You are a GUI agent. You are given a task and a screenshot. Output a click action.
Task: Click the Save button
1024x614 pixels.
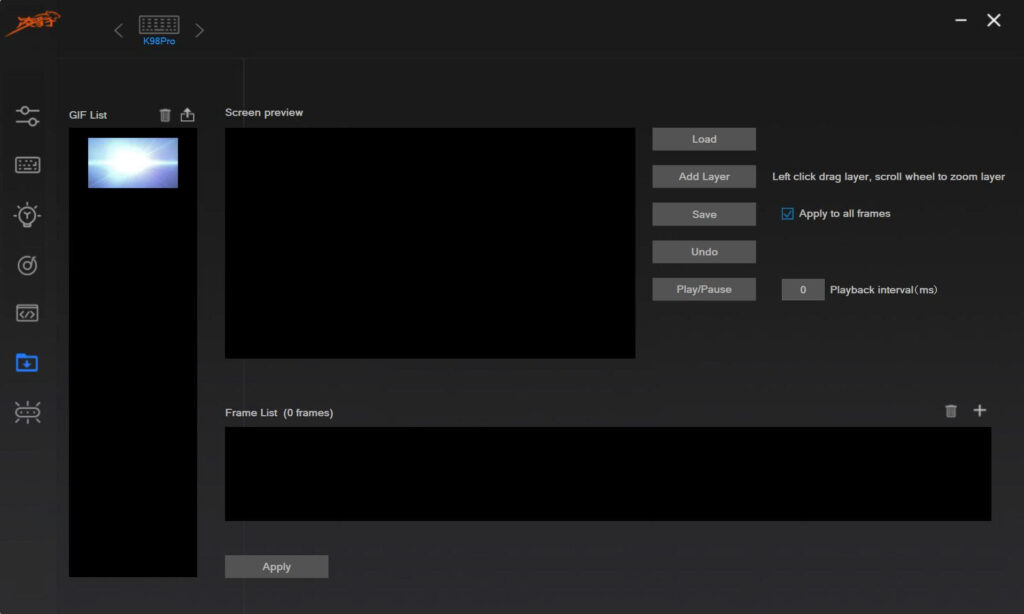[x=704, y=214]
